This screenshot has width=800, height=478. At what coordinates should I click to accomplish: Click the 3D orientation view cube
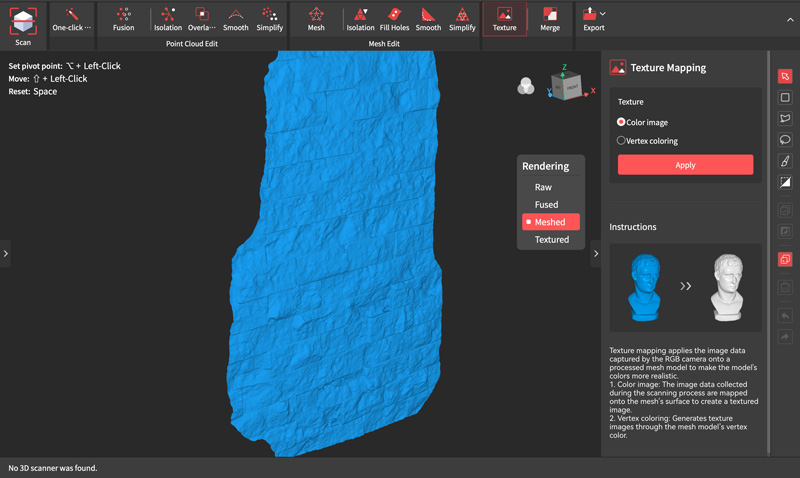pyautogui.click(x=566, y=85)
